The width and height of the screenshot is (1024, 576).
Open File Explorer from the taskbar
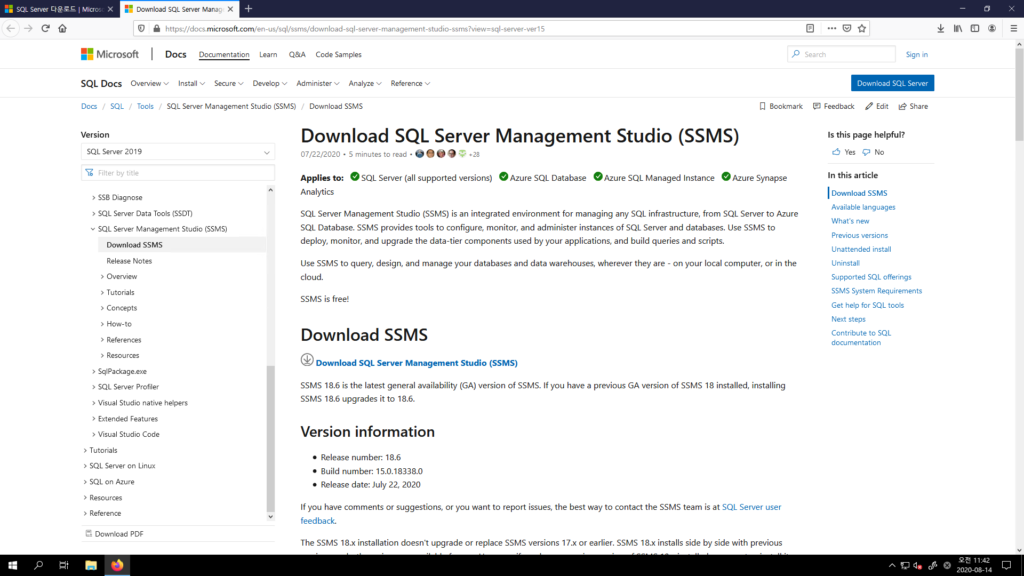(x=90, y=565)
